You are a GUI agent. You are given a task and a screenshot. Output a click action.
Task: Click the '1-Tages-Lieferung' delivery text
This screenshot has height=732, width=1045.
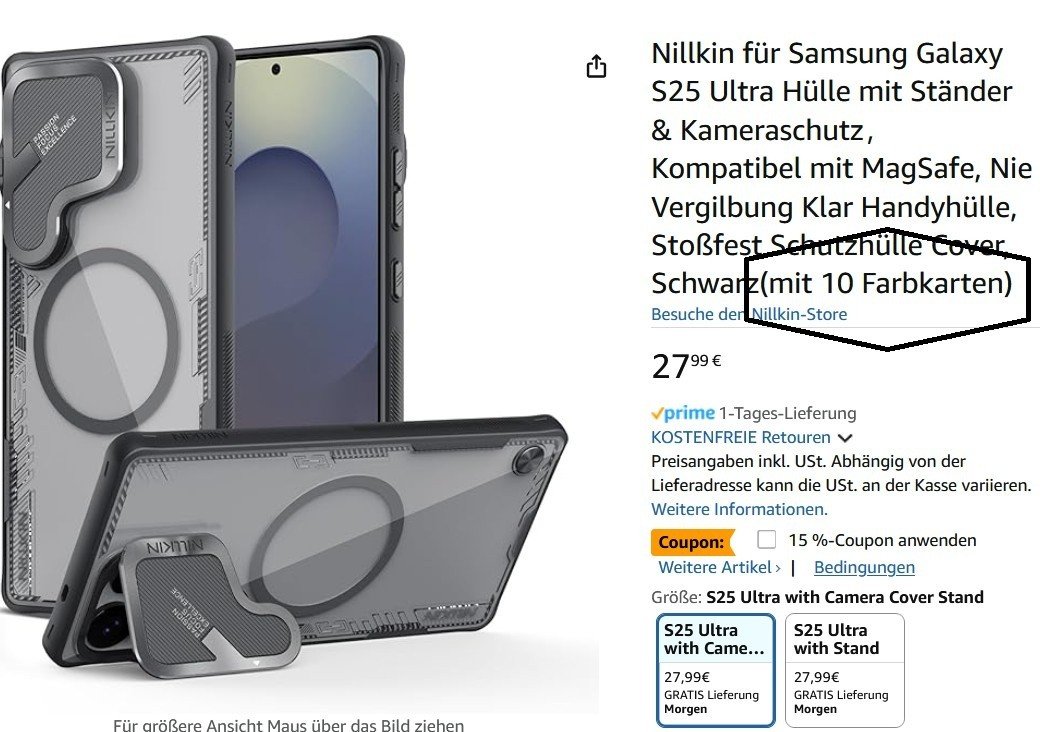pyautogui.click(x=787, y=413)
